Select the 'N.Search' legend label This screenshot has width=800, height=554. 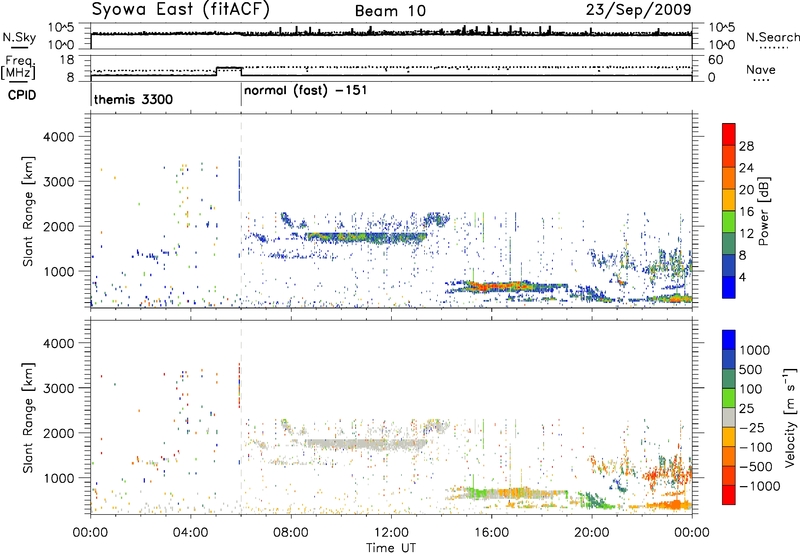(772, 37)
